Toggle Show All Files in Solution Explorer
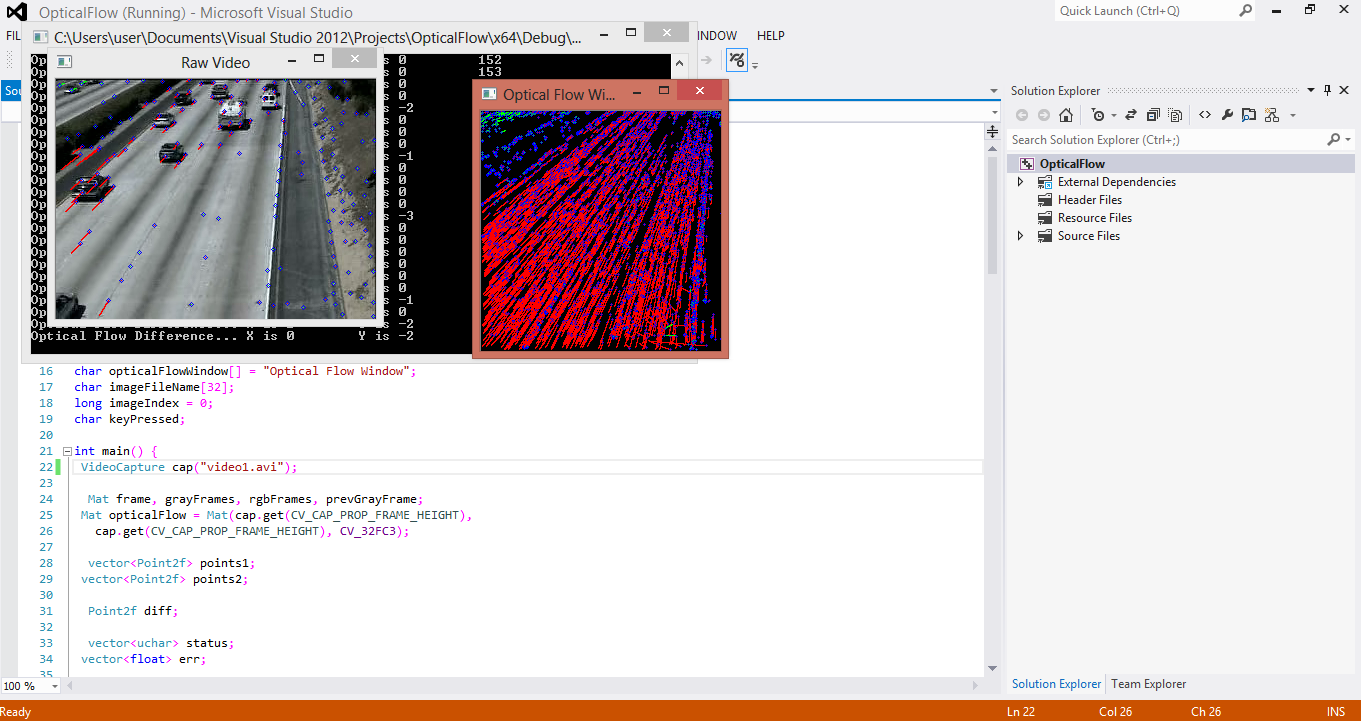 (x=1249, y=114)
